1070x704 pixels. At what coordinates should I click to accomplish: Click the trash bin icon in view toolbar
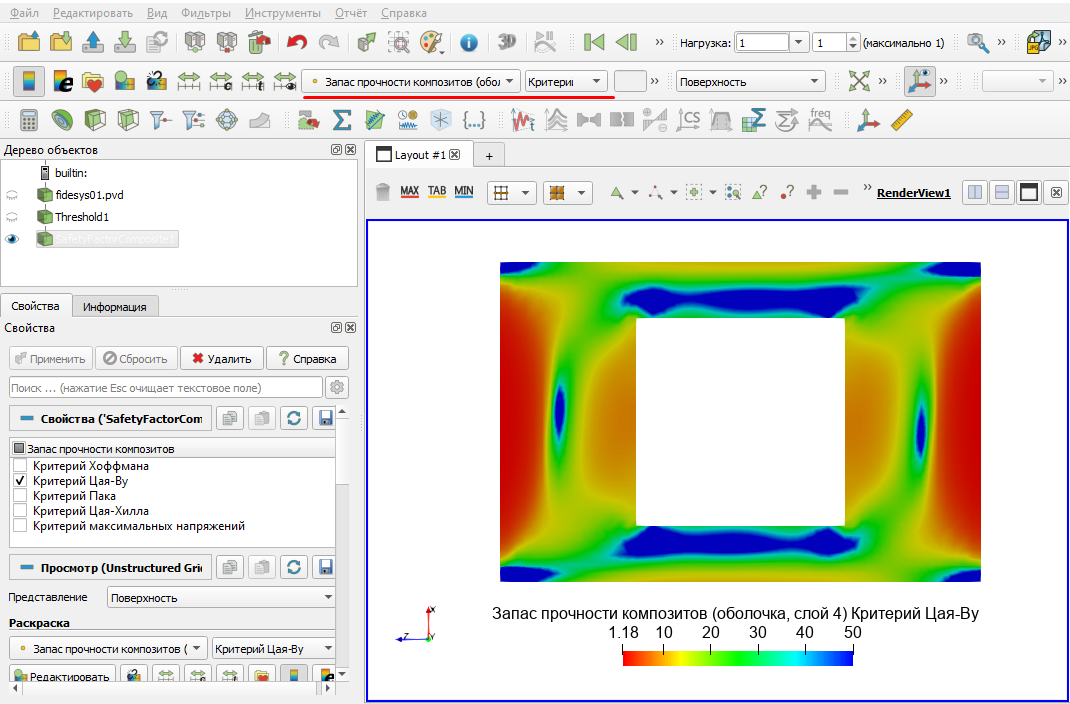pyautogui.click(x=383, y=192)
